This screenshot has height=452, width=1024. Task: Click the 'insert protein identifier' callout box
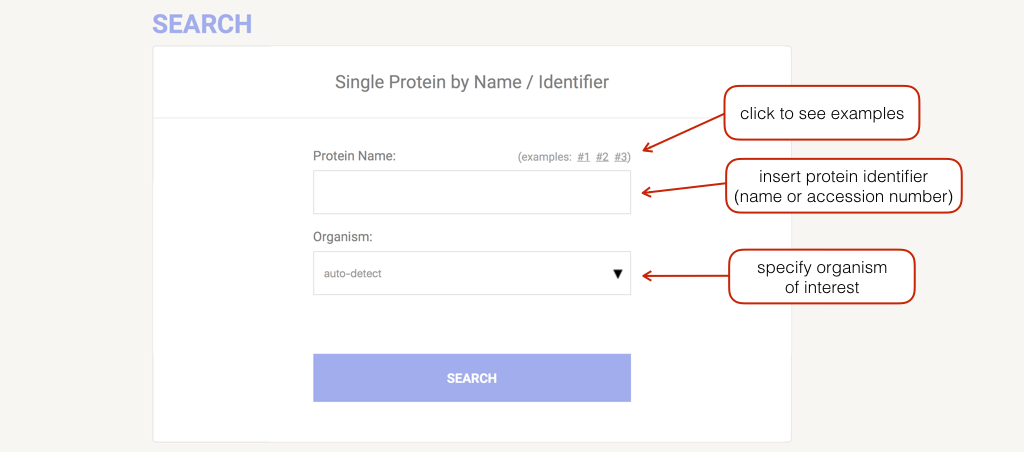tap(843, 186)
